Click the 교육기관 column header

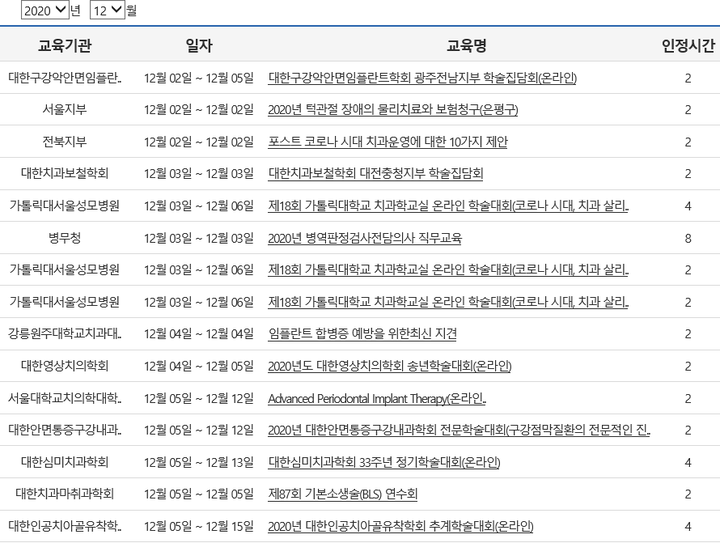click(65, 45)
